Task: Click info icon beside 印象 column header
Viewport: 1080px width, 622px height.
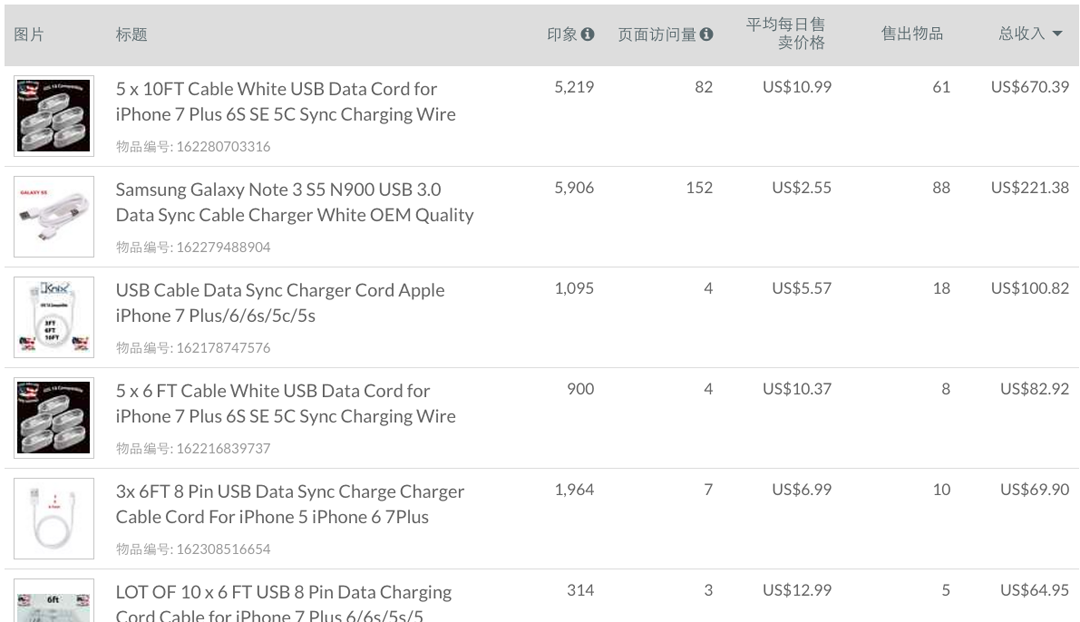Action: [x=588, y=34]
